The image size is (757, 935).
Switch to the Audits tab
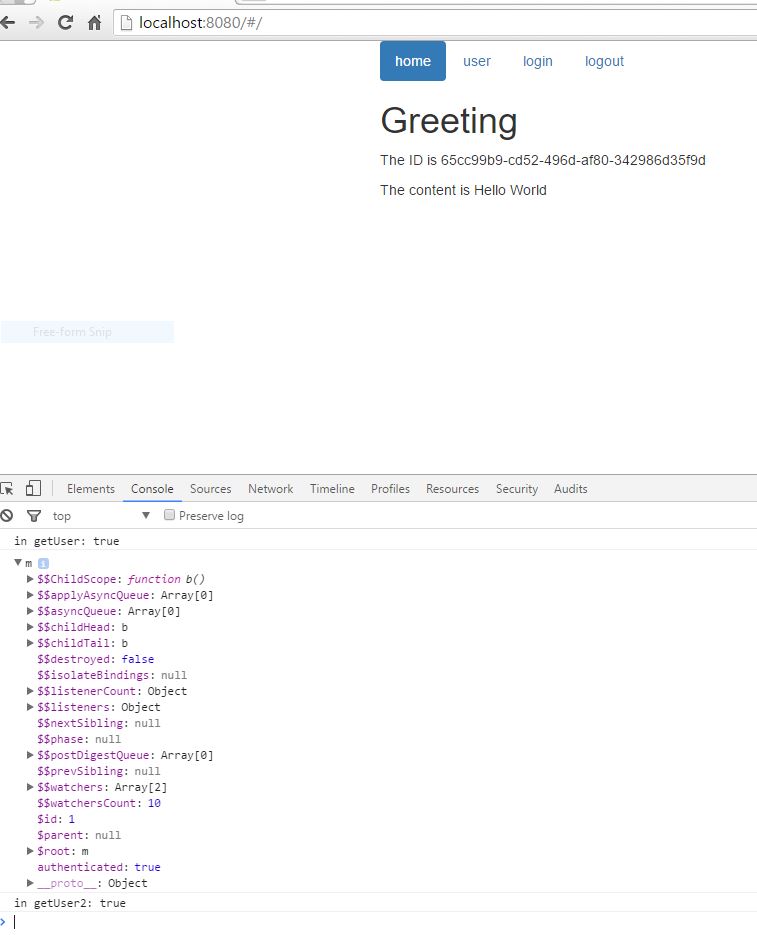570,488
